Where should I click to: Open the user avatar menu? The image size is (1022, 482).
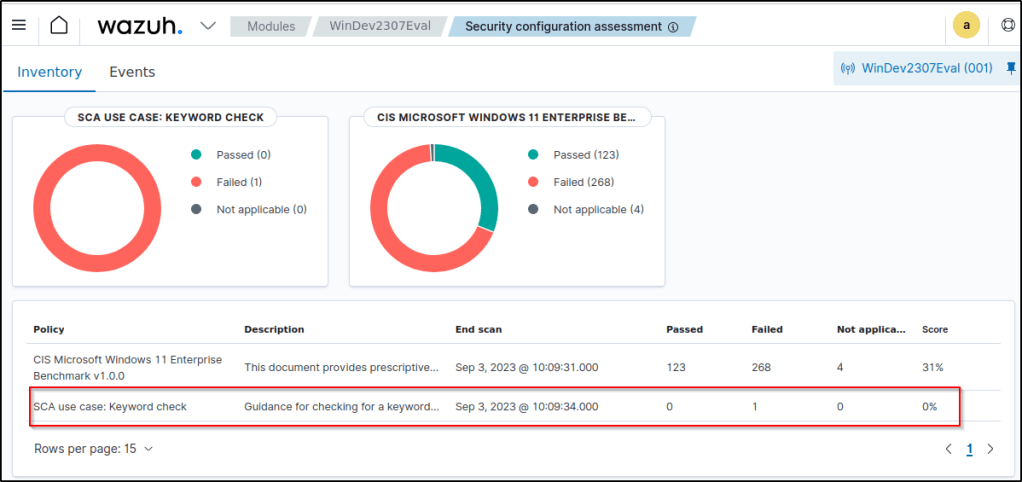966,26
